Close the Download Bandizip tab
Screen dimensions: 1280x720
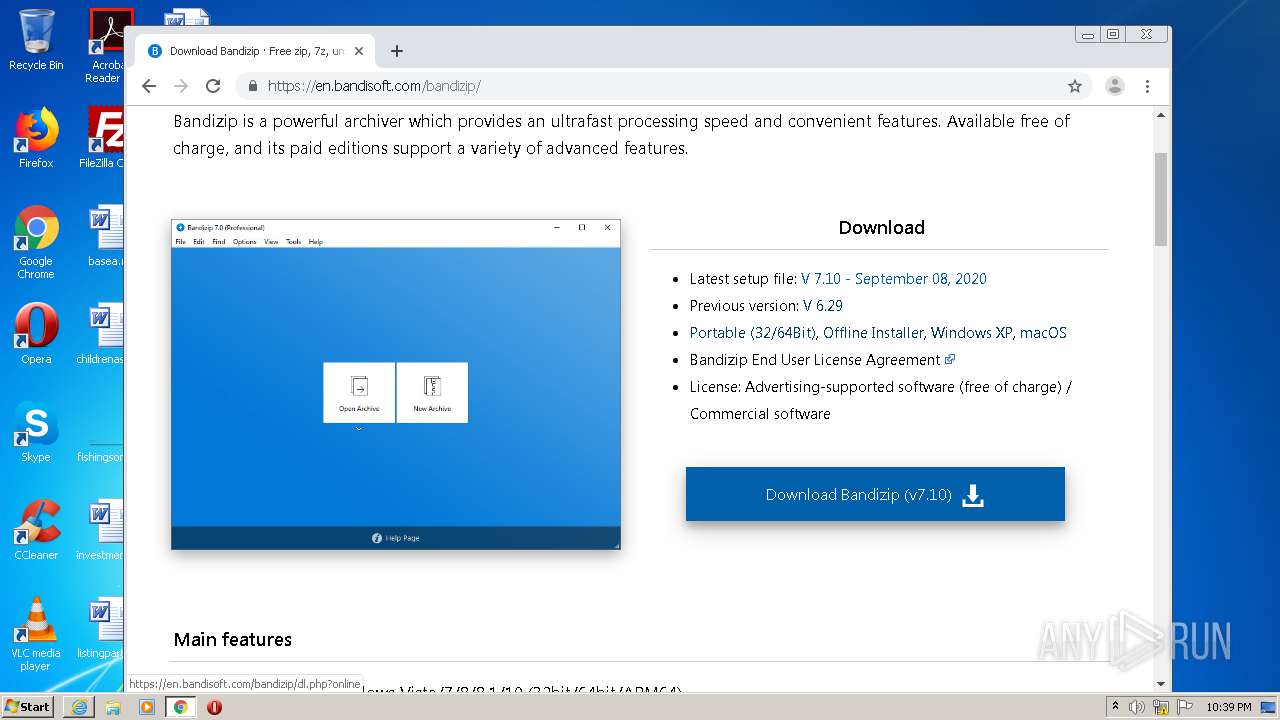(x=359, y=51)
